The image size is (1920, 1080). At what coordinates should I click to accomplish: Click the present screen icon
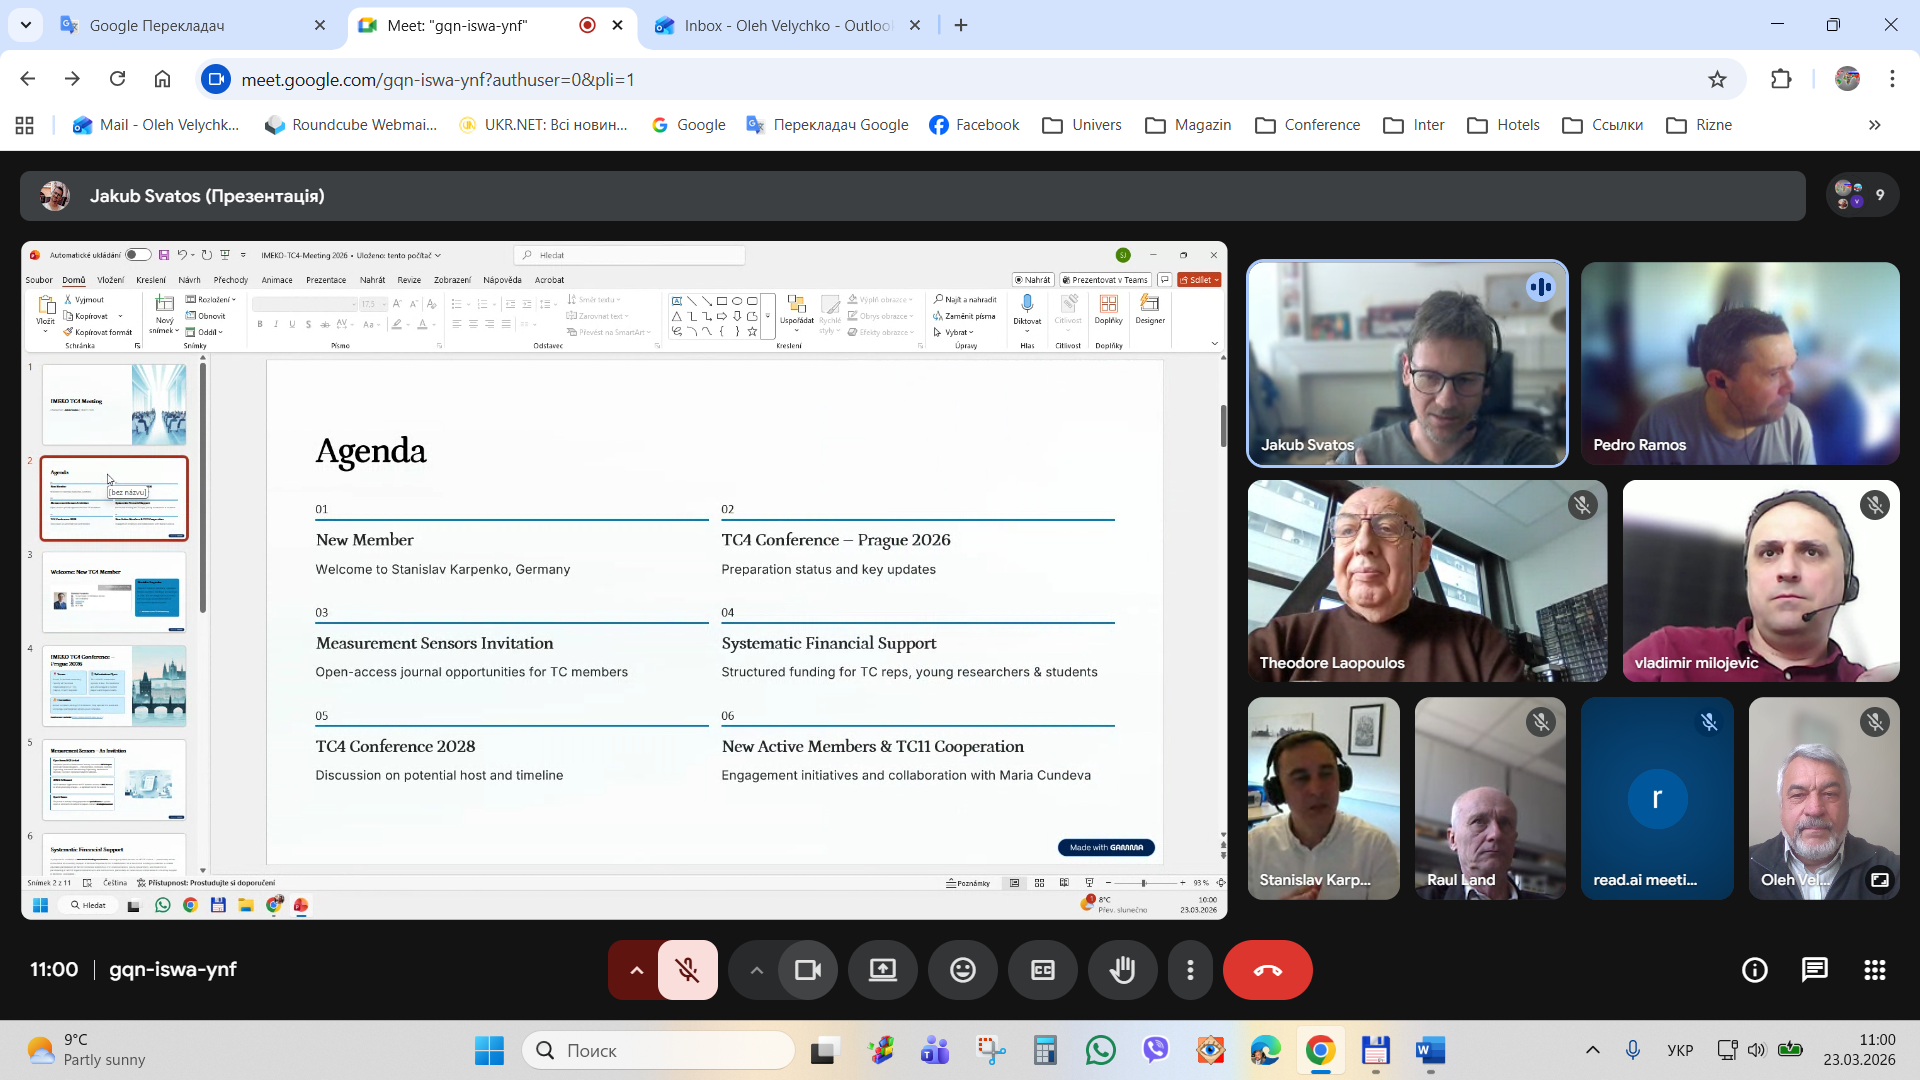882,970
